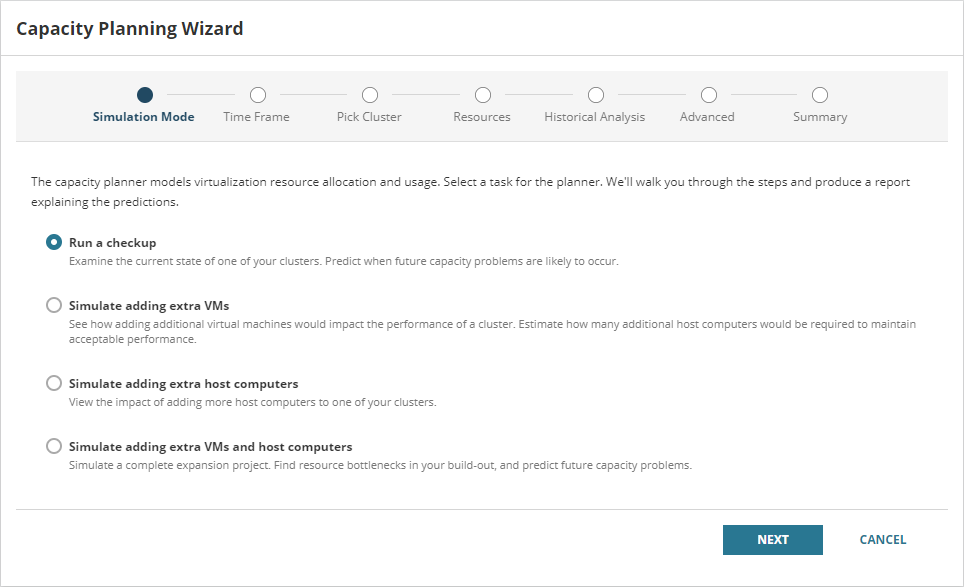Enable Simulate adding extra host computers

pyautogui.click(x=54, y=383)
